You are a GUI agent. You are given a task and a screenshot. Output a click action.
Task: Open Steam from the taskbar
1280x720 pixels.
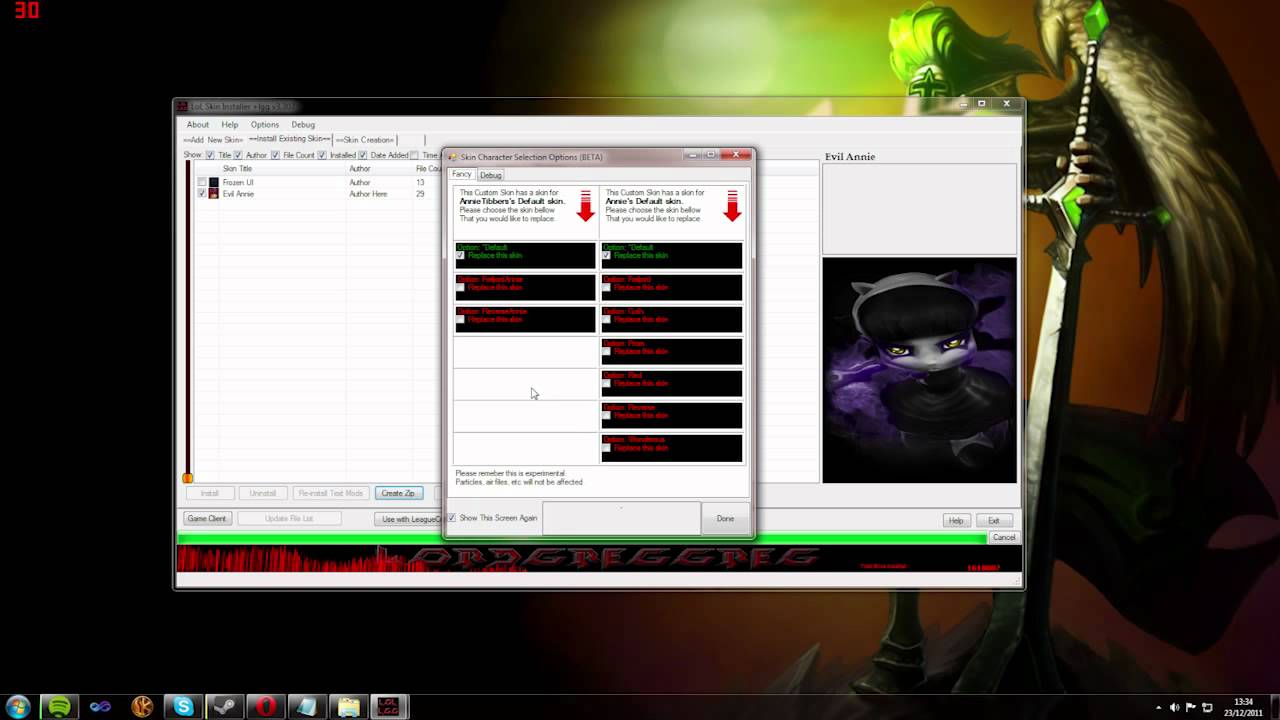point(224,707)
